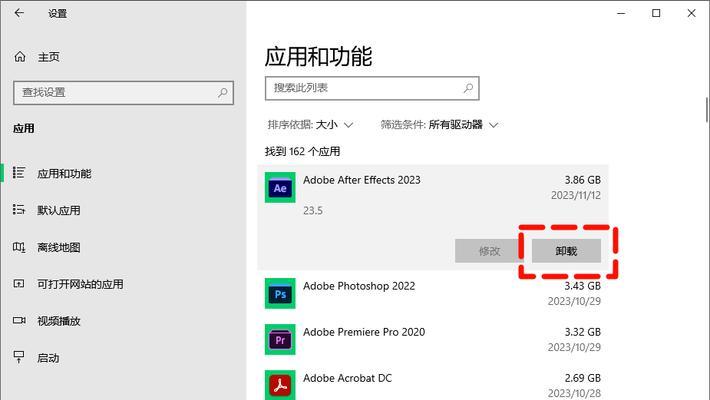Click the 3.86 GB size value
The width and height of the screenshot is (710, 400).
click(x=582, y=180)
